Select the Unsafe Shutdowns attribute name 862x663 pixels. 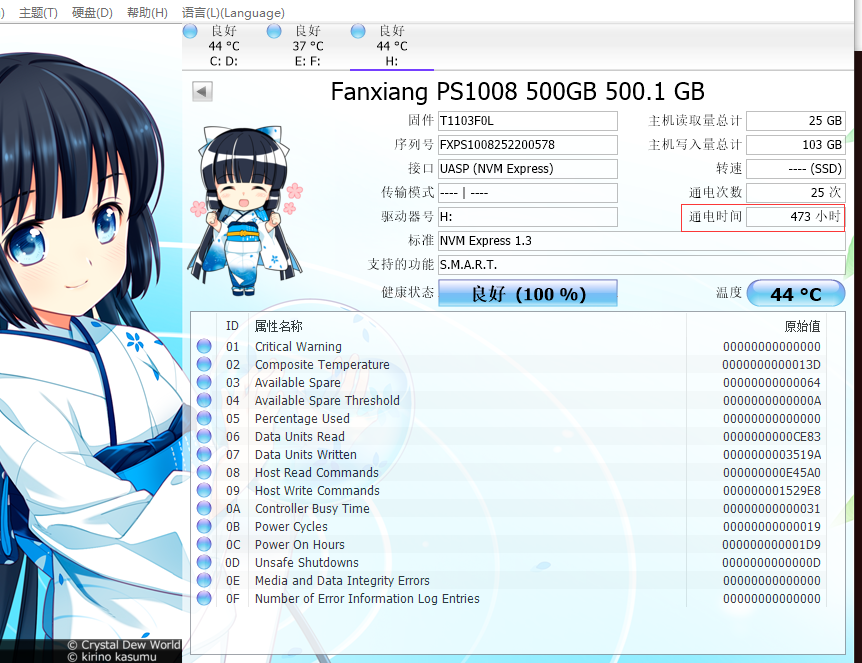[306, 562]
